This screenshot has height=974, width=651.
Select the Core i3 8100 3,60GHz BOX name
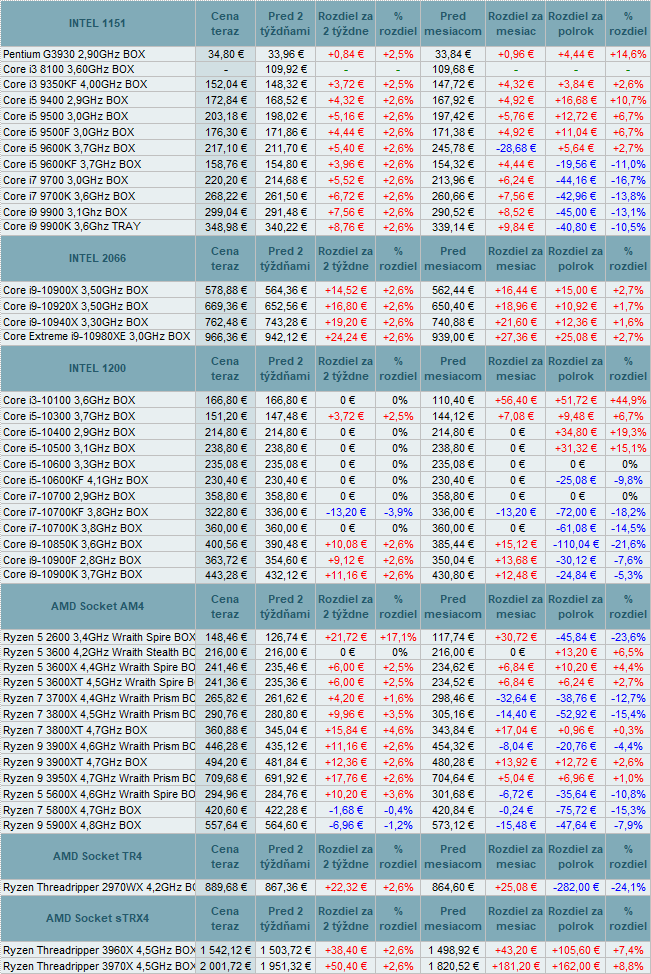[x=68, y=69]
